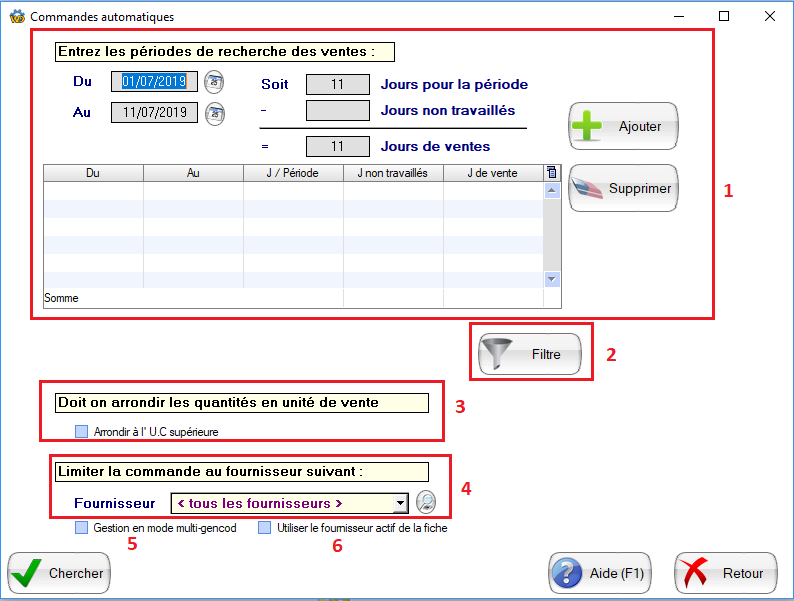Enable Arrondir à l'U.C supérieure checkbox

[82, 432]
